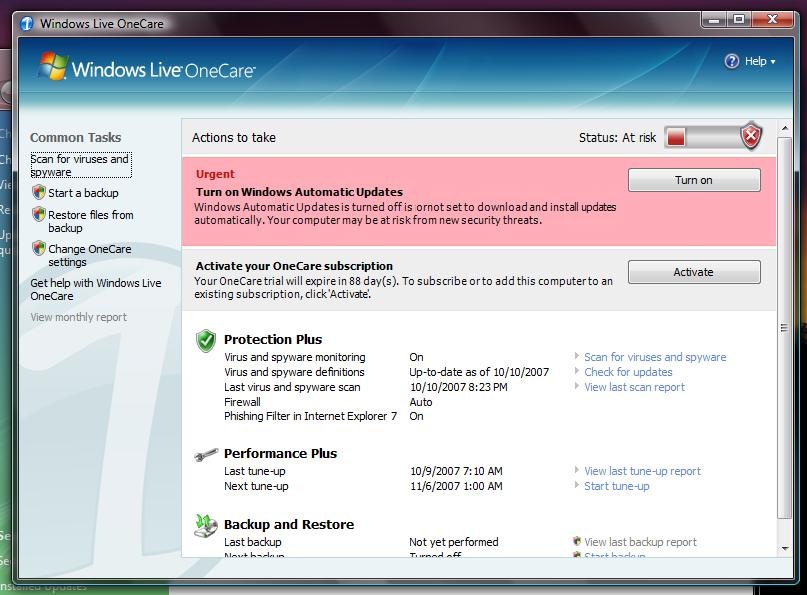The width and height of the screenshot is (807, 595).
Task: Click the blue Help question mark icon
Action: 731,61
